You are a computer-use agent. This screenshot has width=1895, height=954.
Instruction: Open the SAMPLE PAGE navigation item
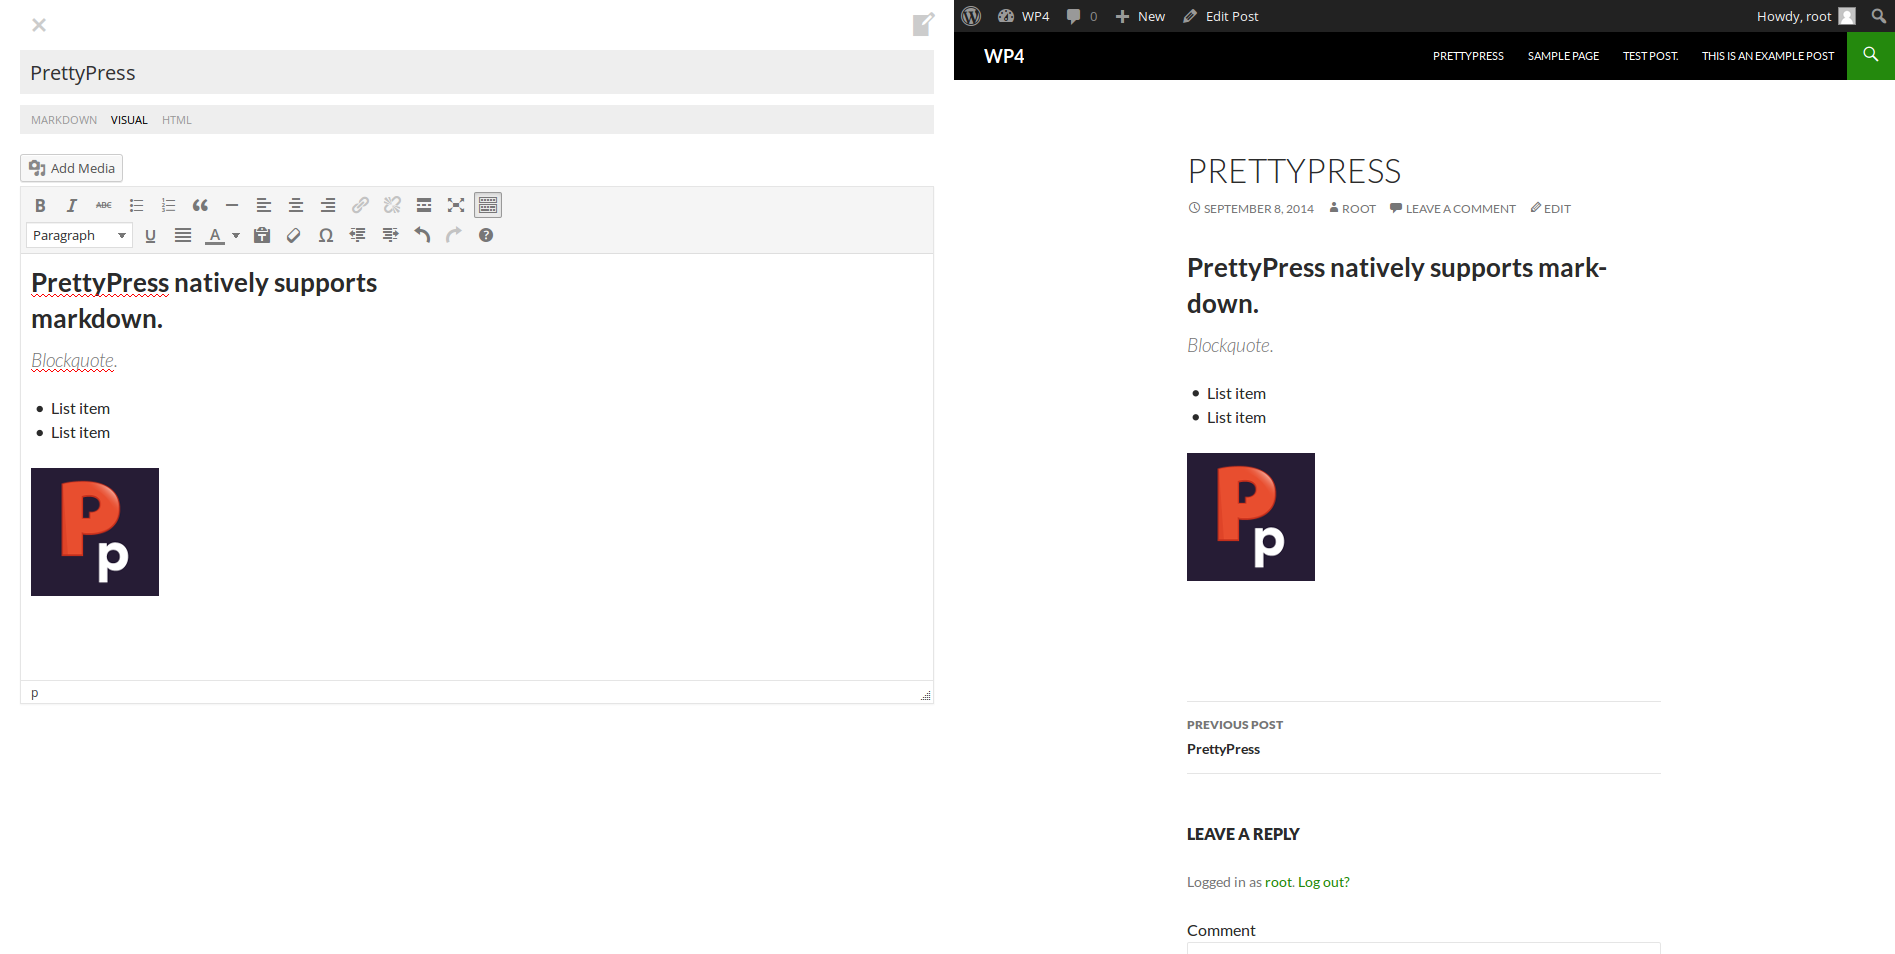(x=1563, y=56)
